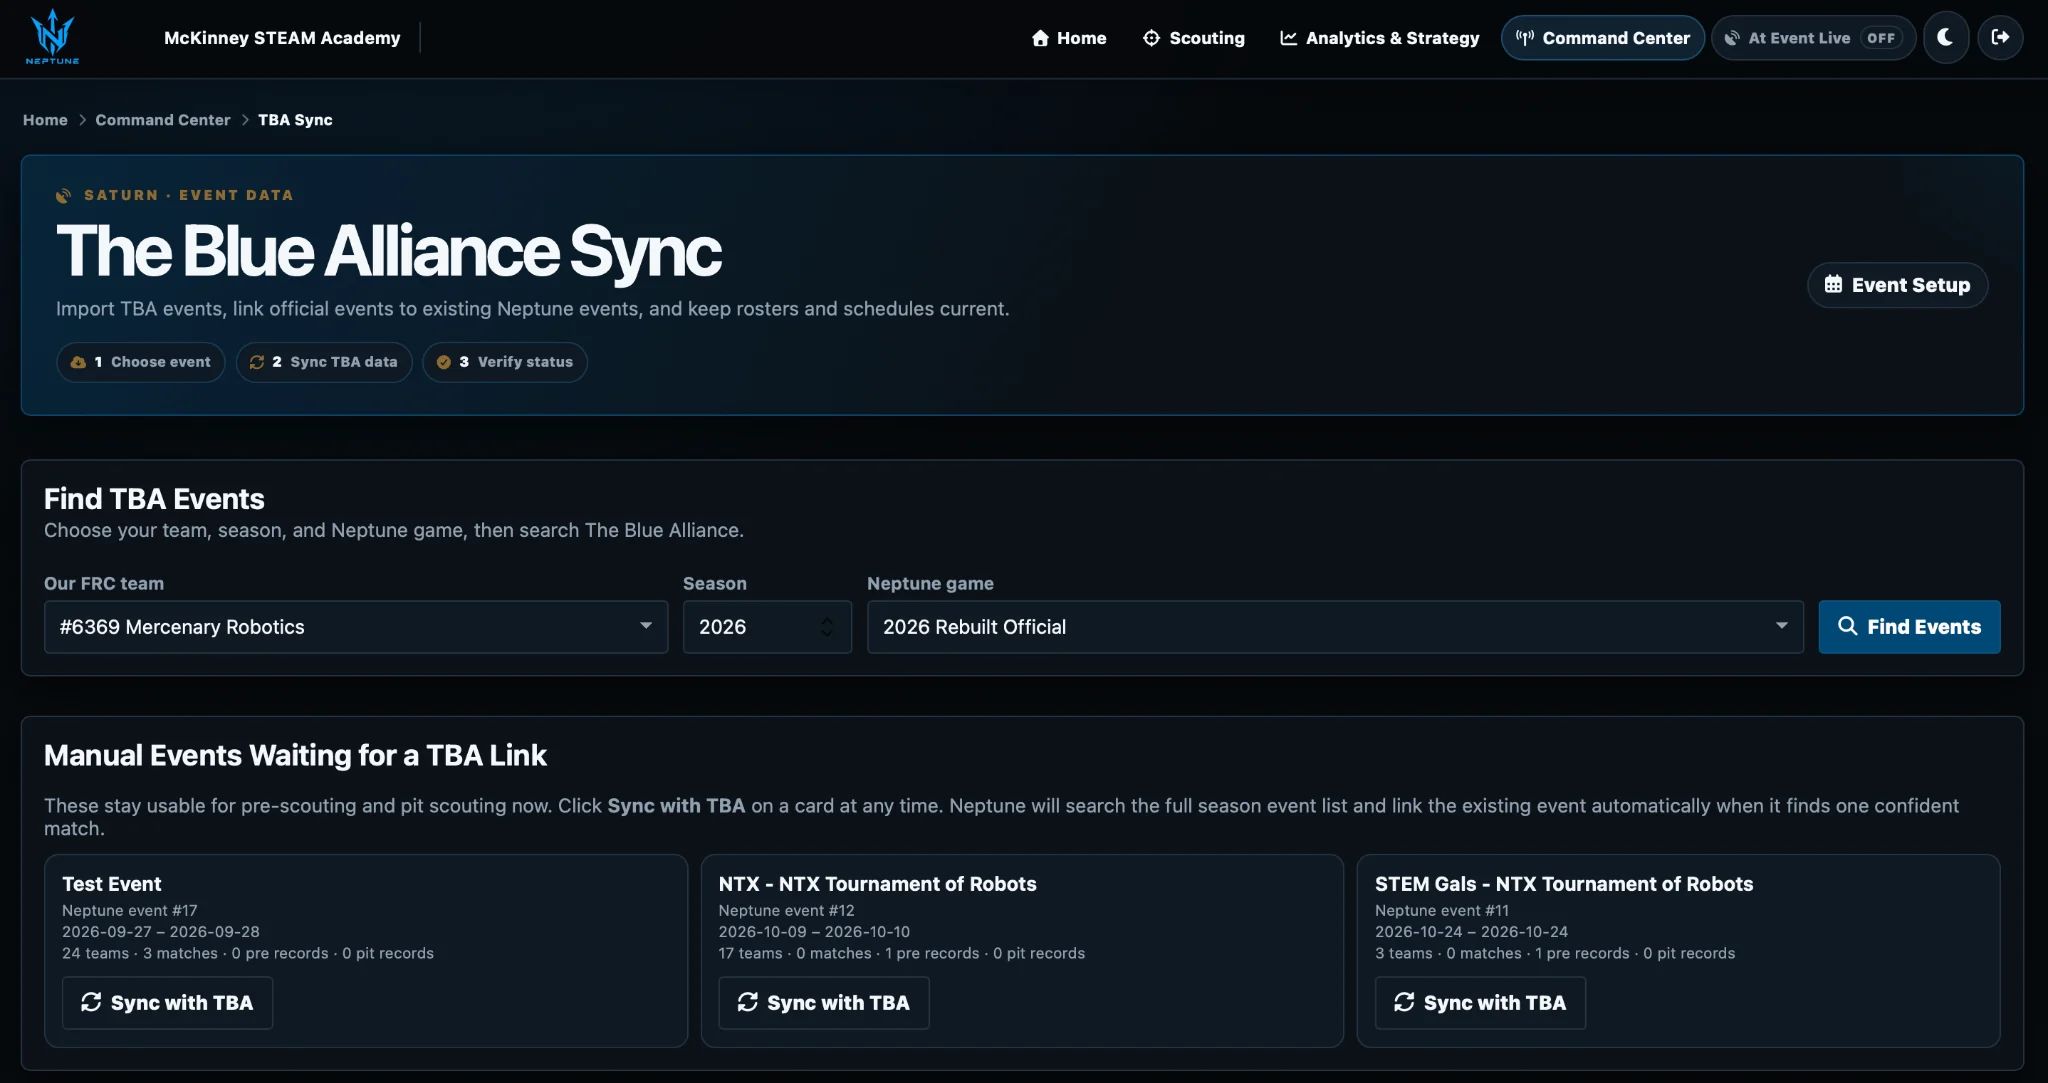Click the Find Events button

point(1909,627)
